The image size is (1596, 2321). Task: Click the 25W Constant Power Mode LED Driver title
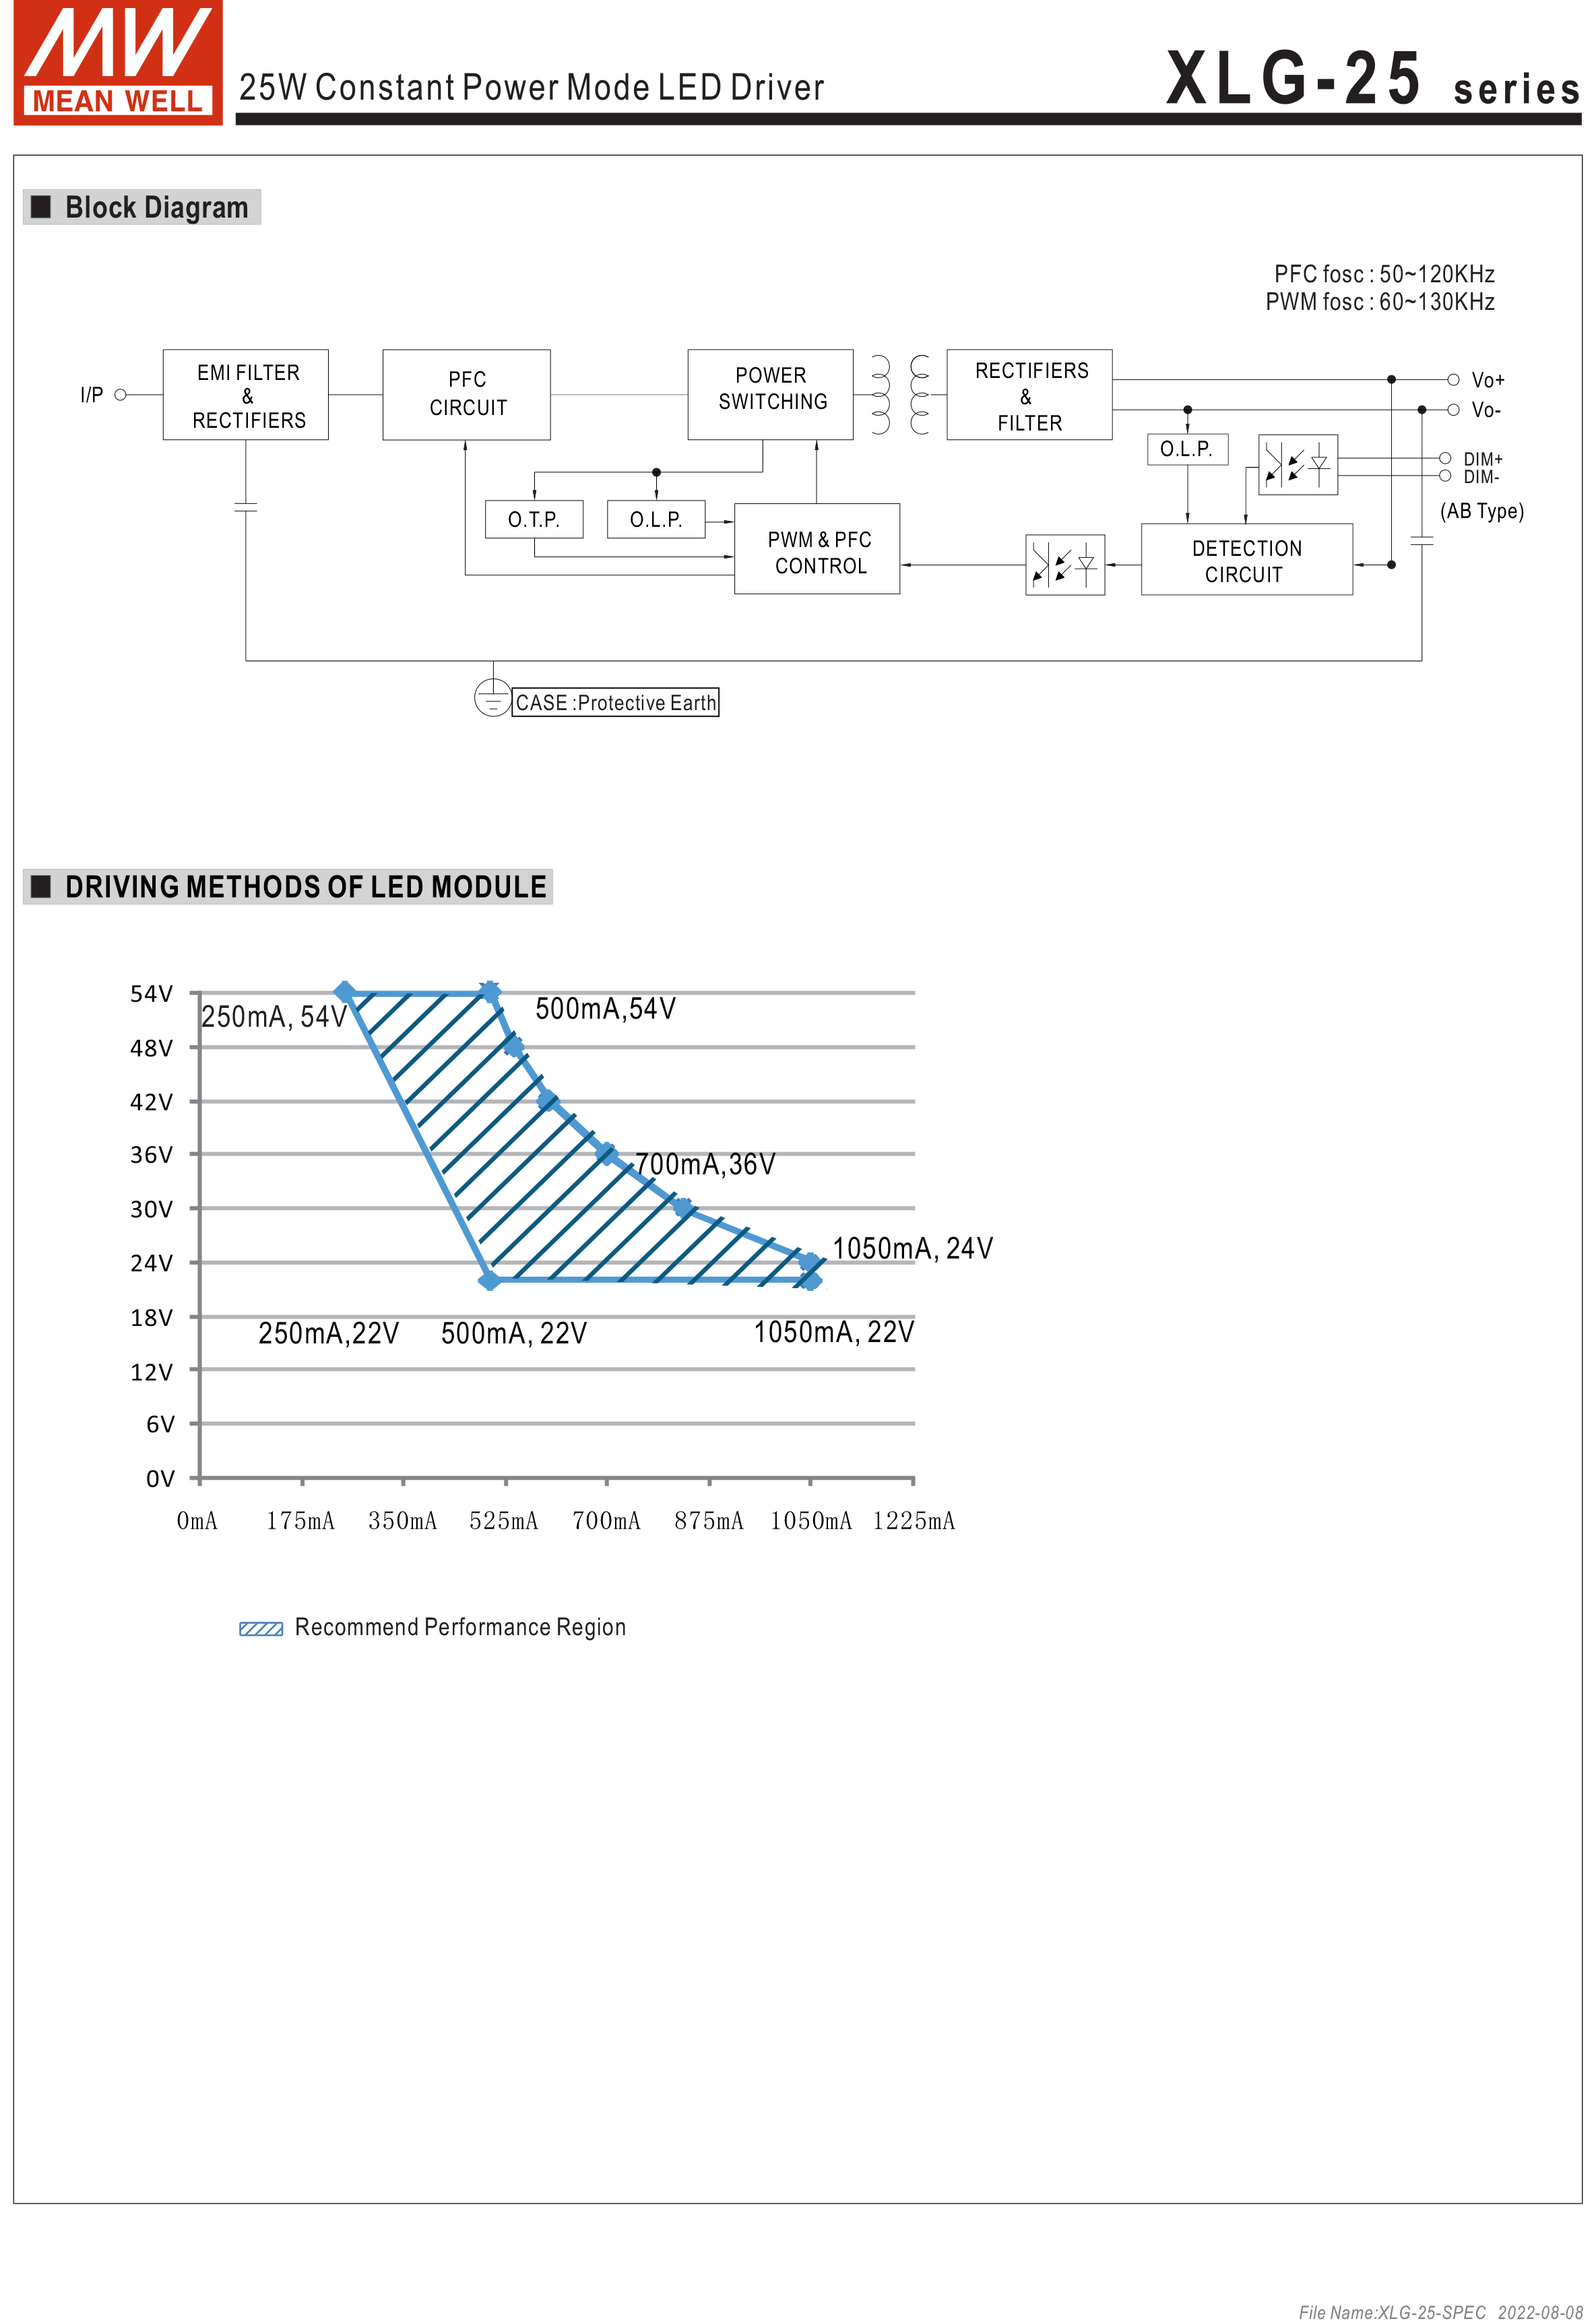click(531, 88)
